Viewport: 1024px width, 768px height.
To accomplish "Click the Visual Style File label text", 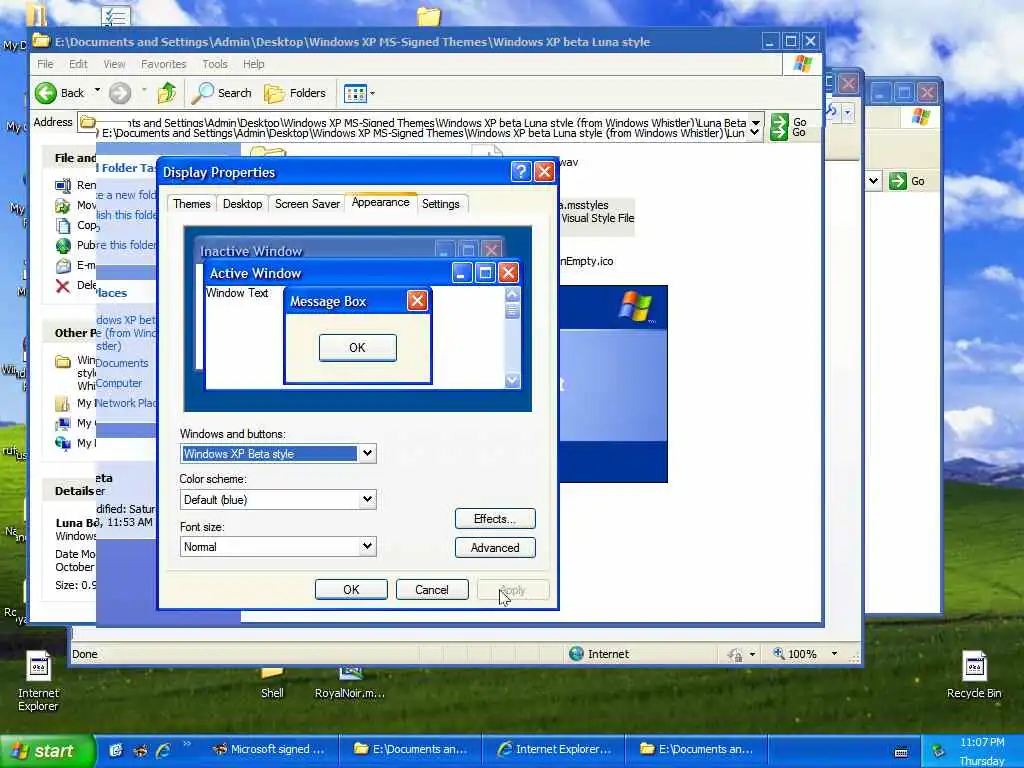I will (598, 218).
